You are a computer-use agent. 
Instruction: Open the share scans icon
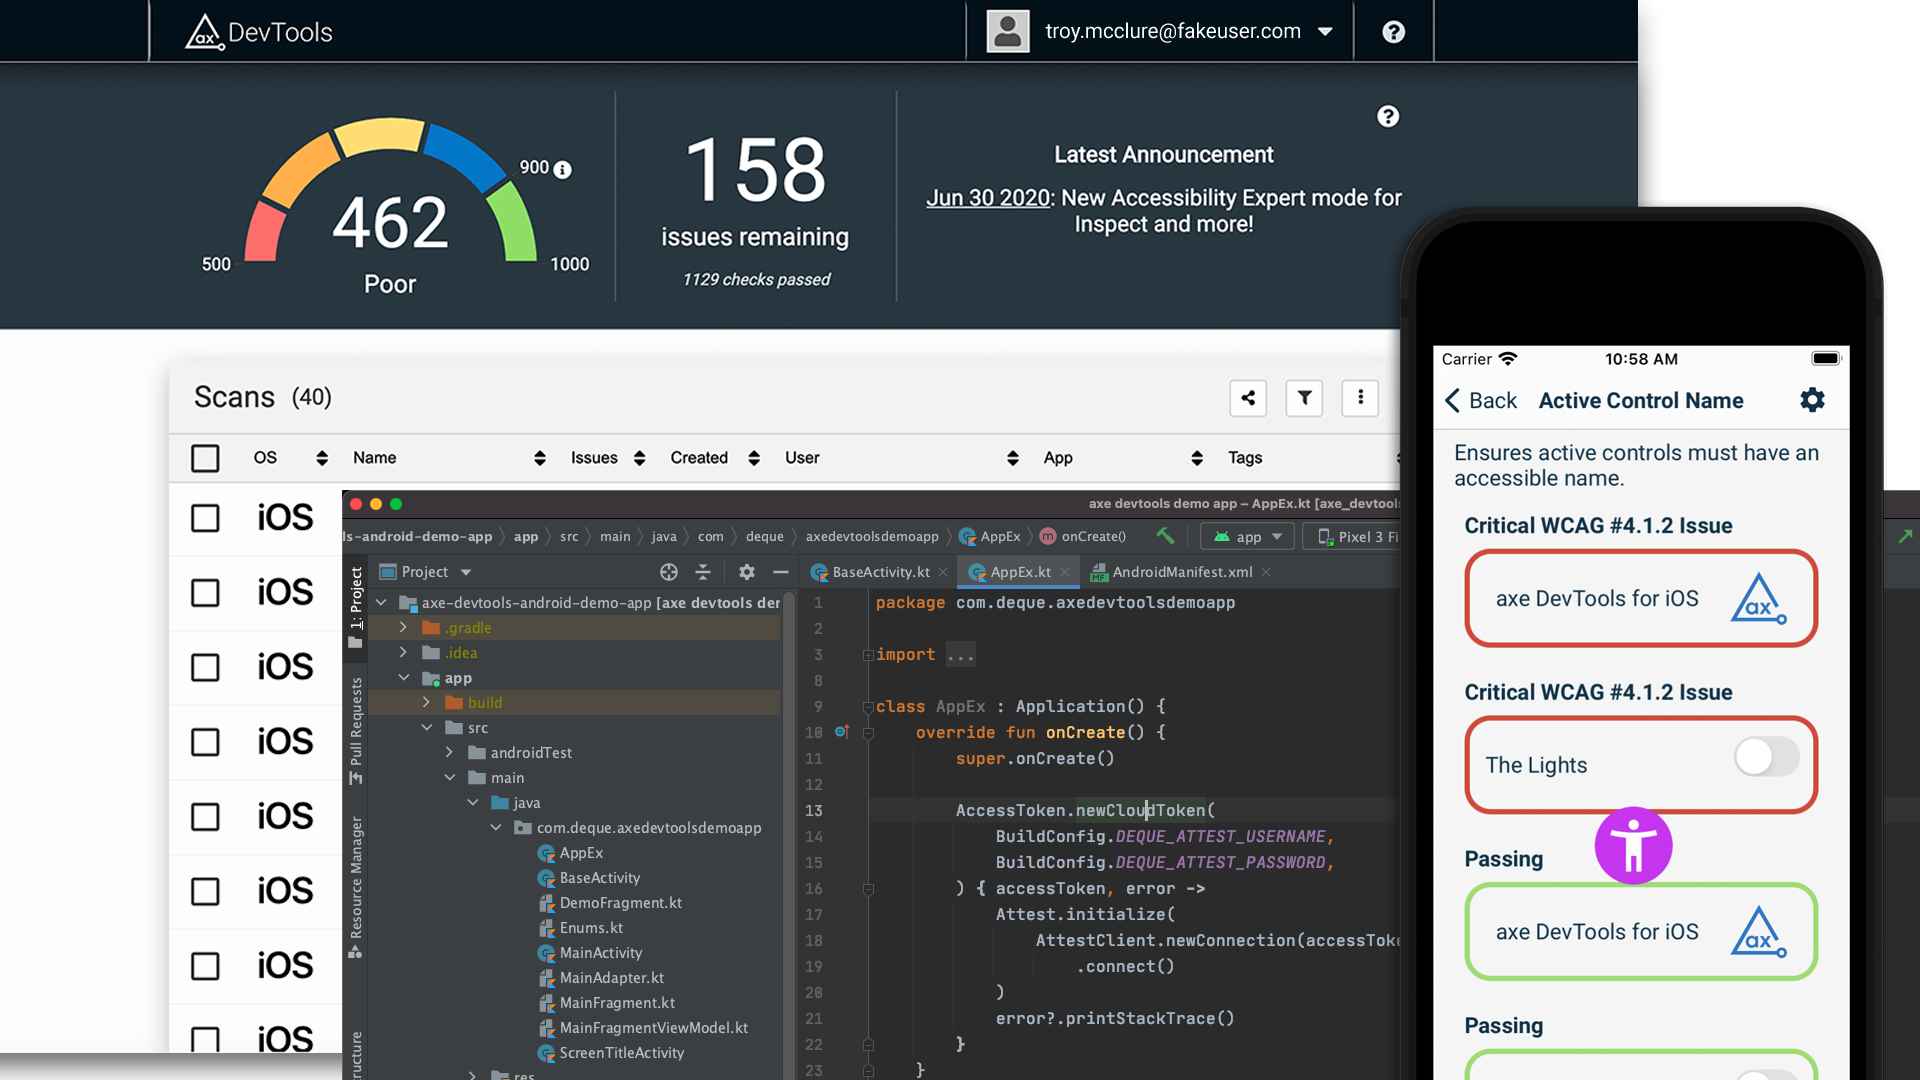[1248, 398]
